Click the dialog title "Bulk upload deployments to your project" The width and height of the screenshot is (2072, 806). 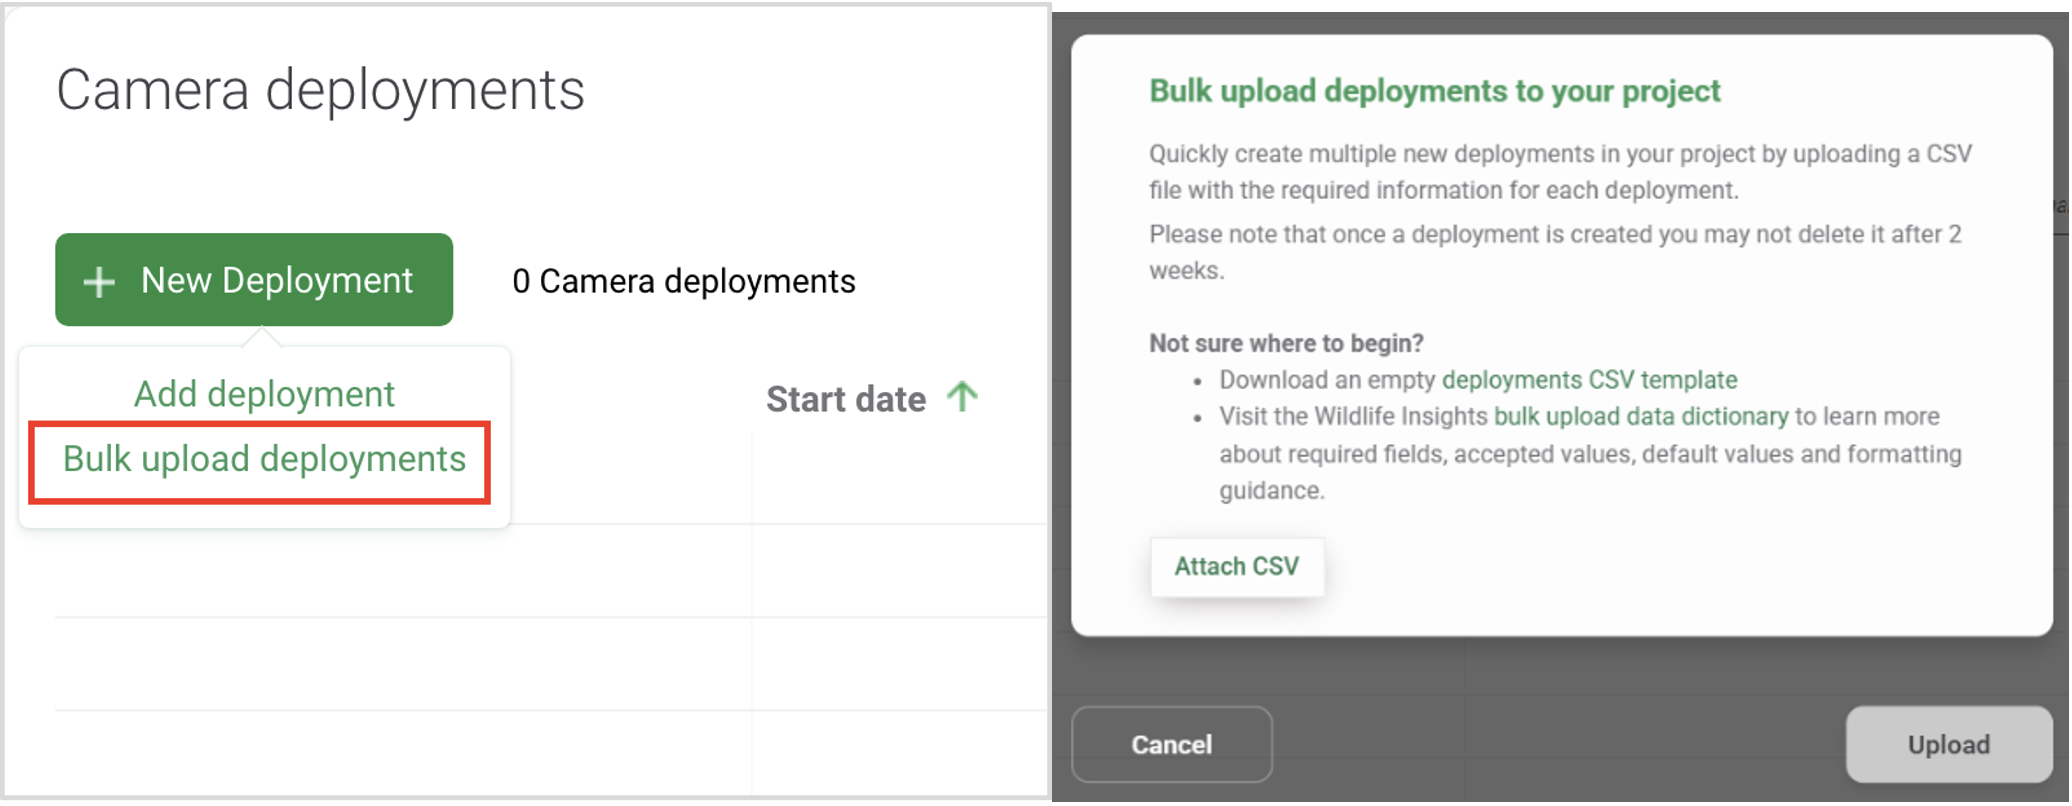pos(1434,91)
